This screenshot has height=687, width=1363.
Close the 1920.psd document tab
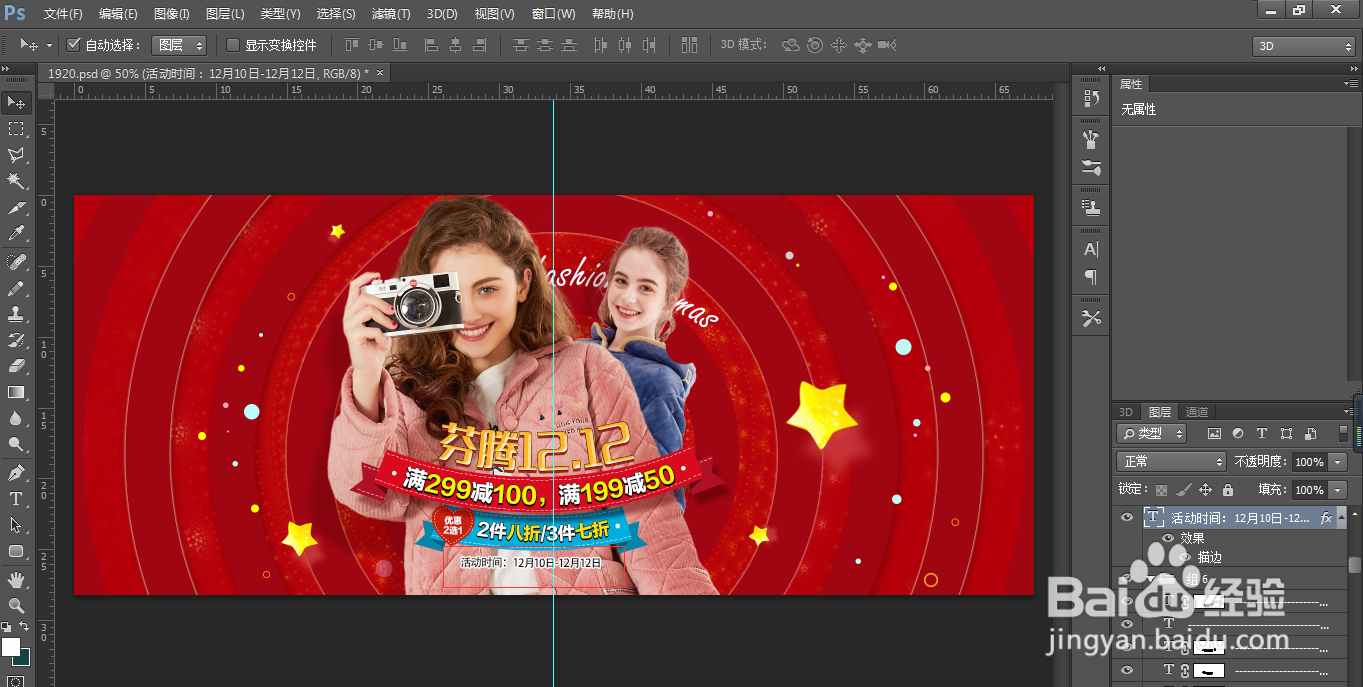point(380,72)
